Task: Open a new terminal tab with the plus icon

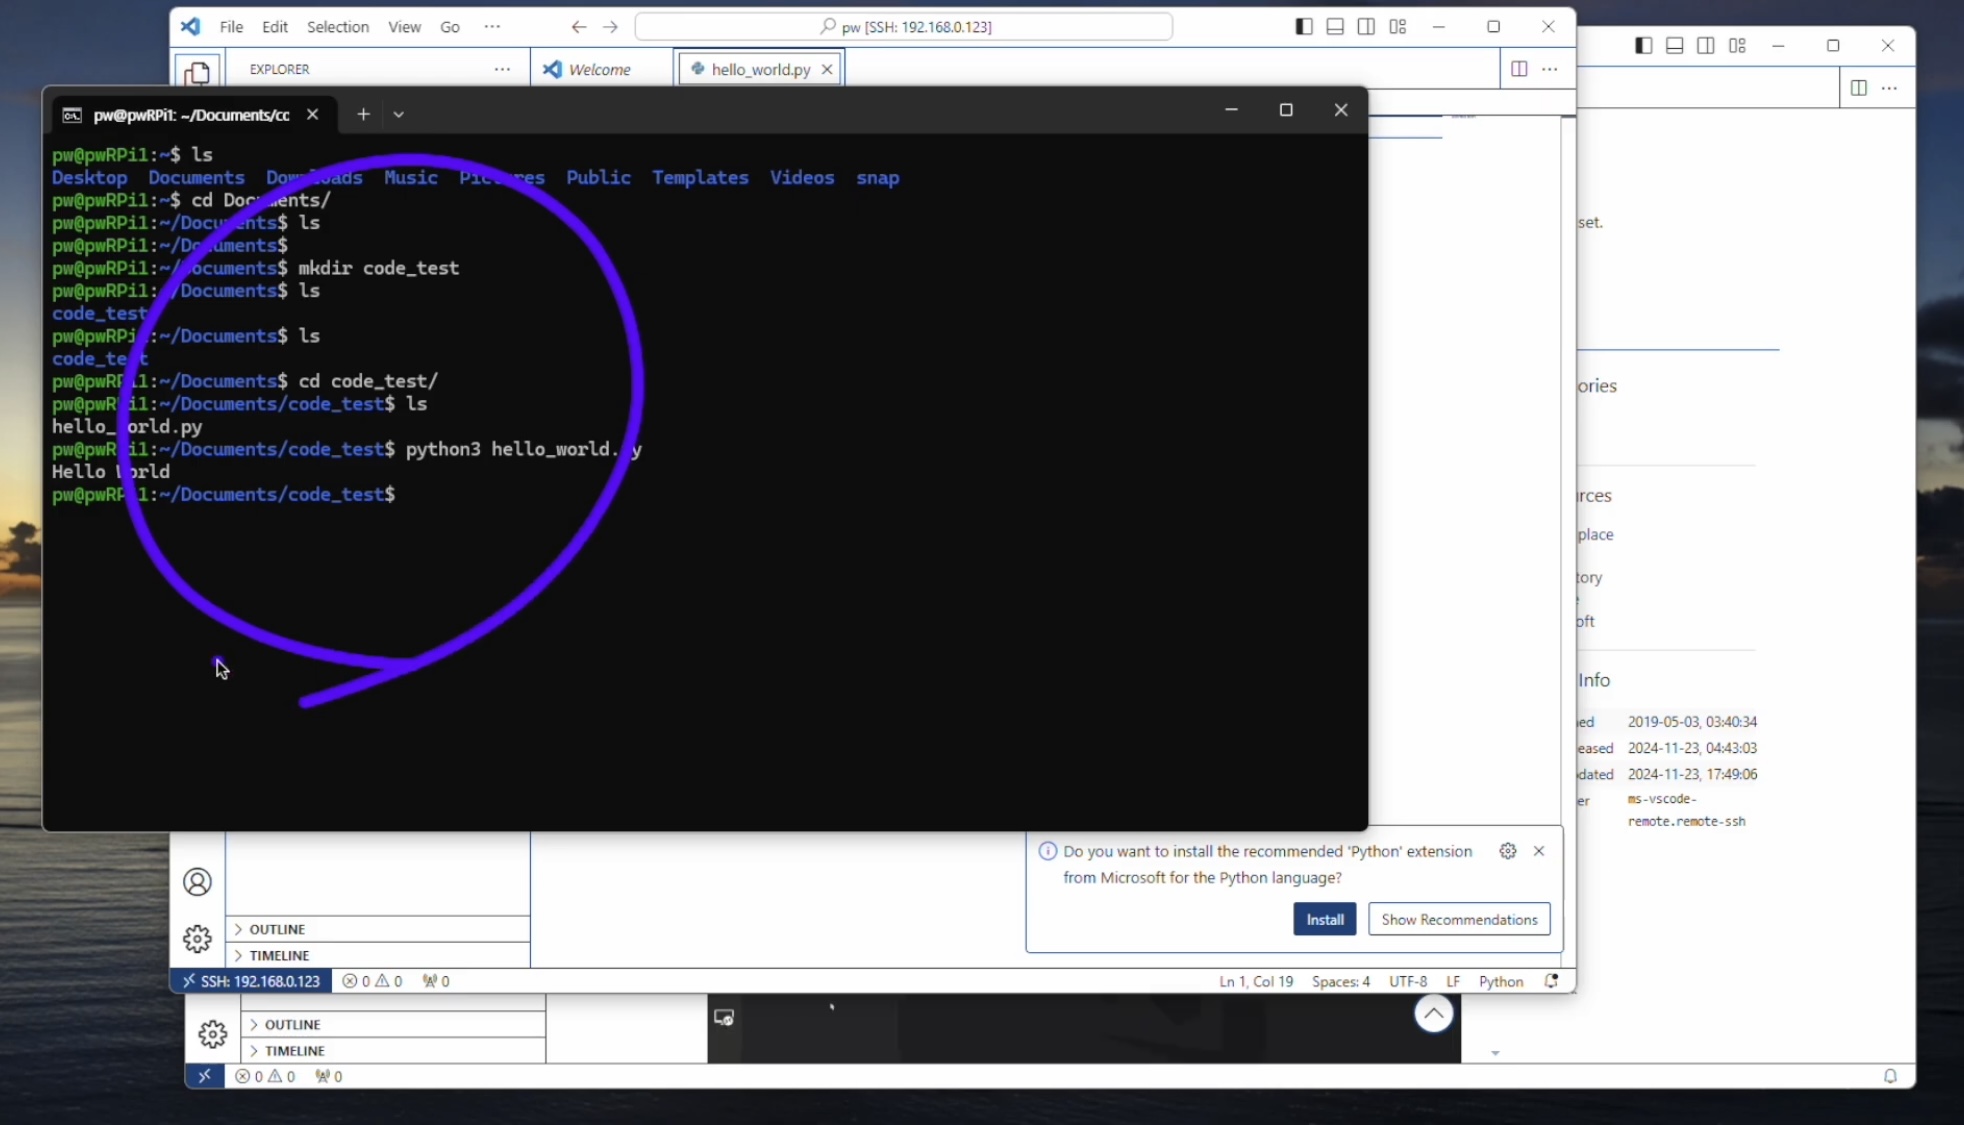Action: pos(363,114)
